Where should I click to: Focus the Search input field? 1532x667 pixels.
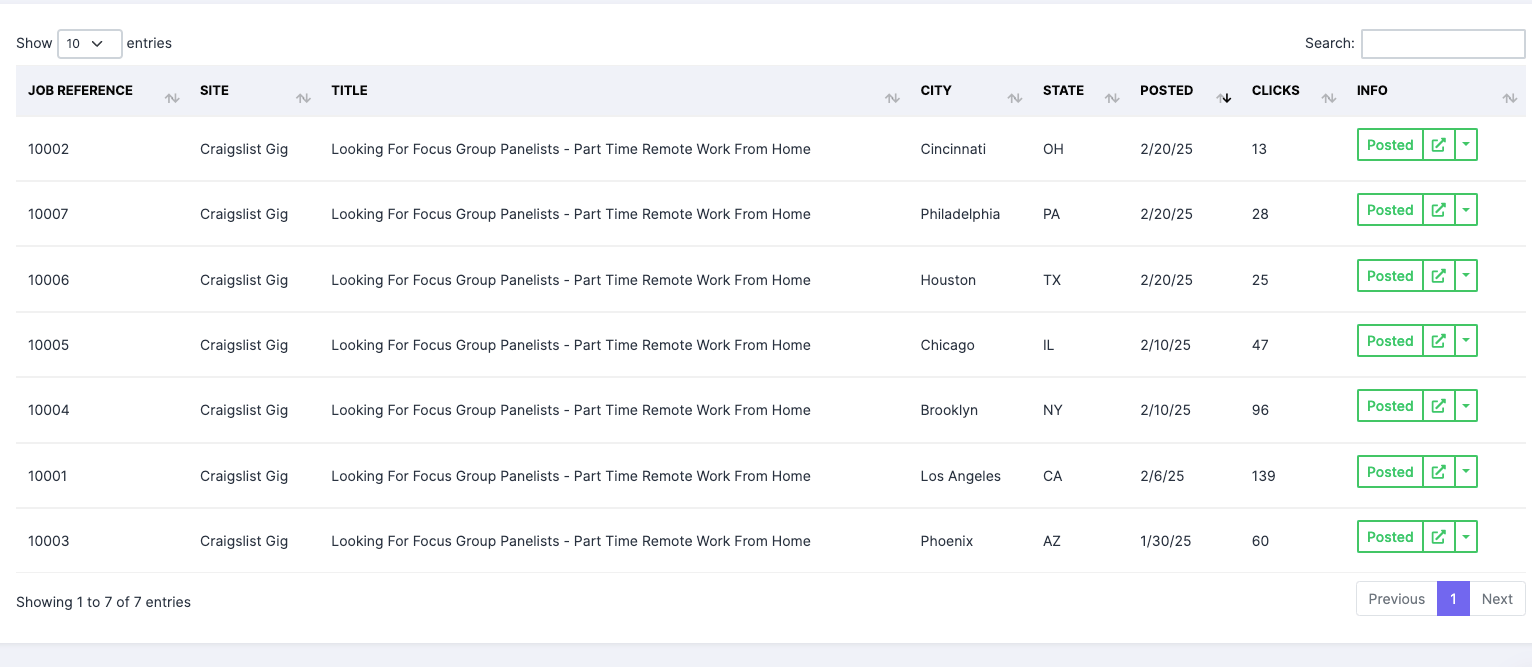click(1443, 44)
